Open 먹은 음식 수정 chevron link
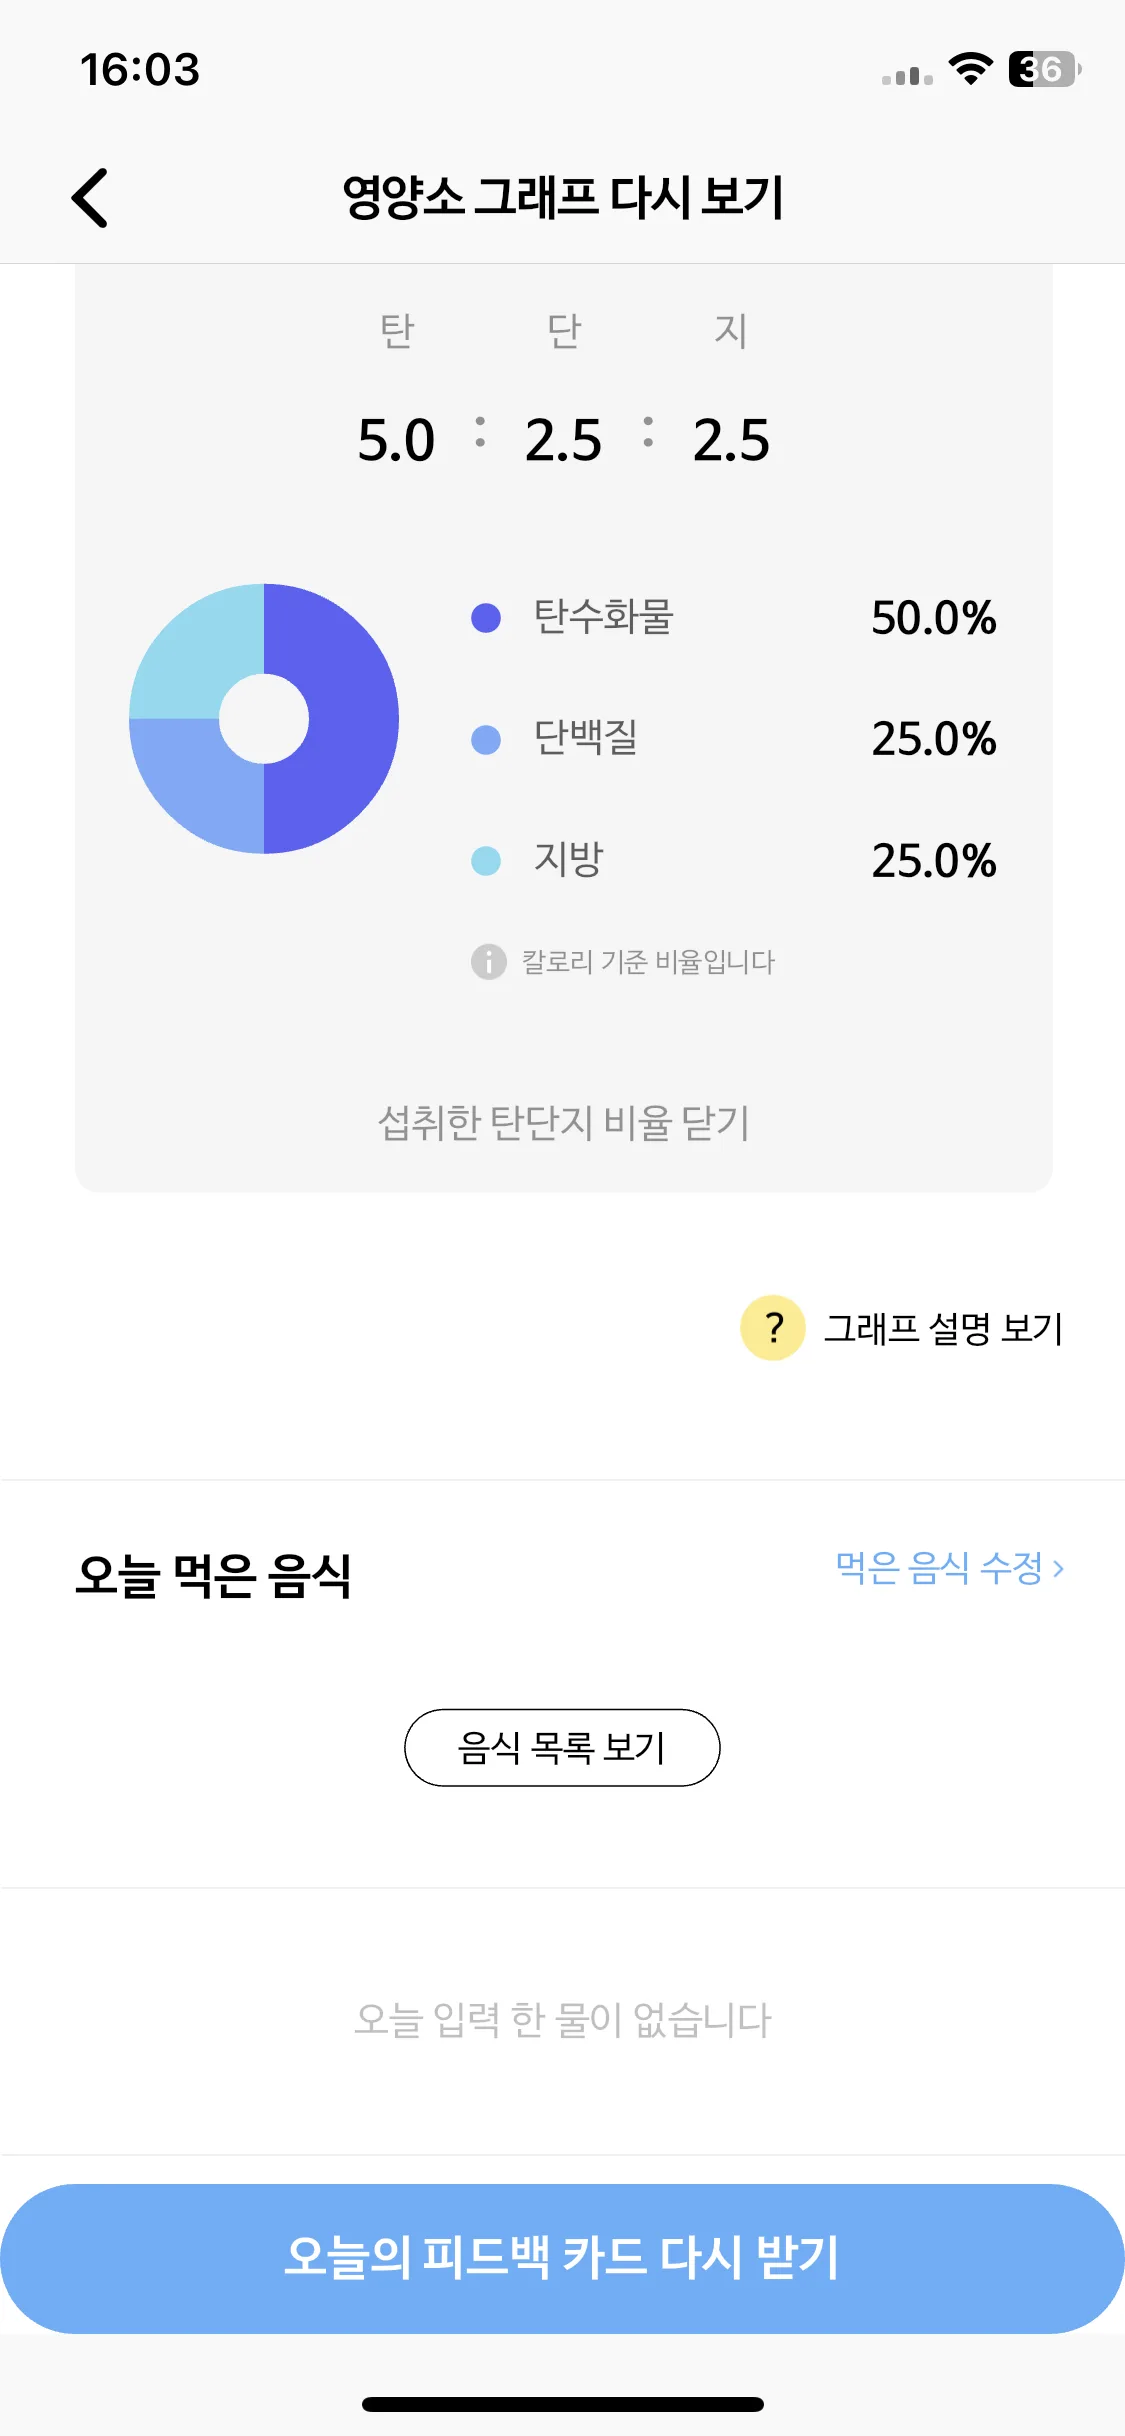The width and height of the screenshot is (1125, 2436). point(950,1568)
